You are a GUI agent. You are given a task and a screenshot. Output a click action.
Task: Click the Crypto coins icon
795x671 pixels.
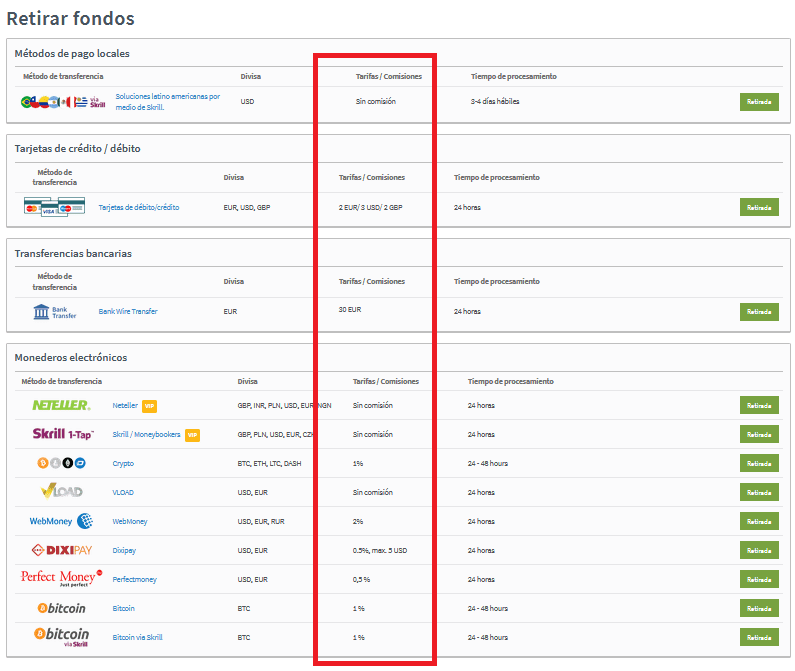(61, 464)
